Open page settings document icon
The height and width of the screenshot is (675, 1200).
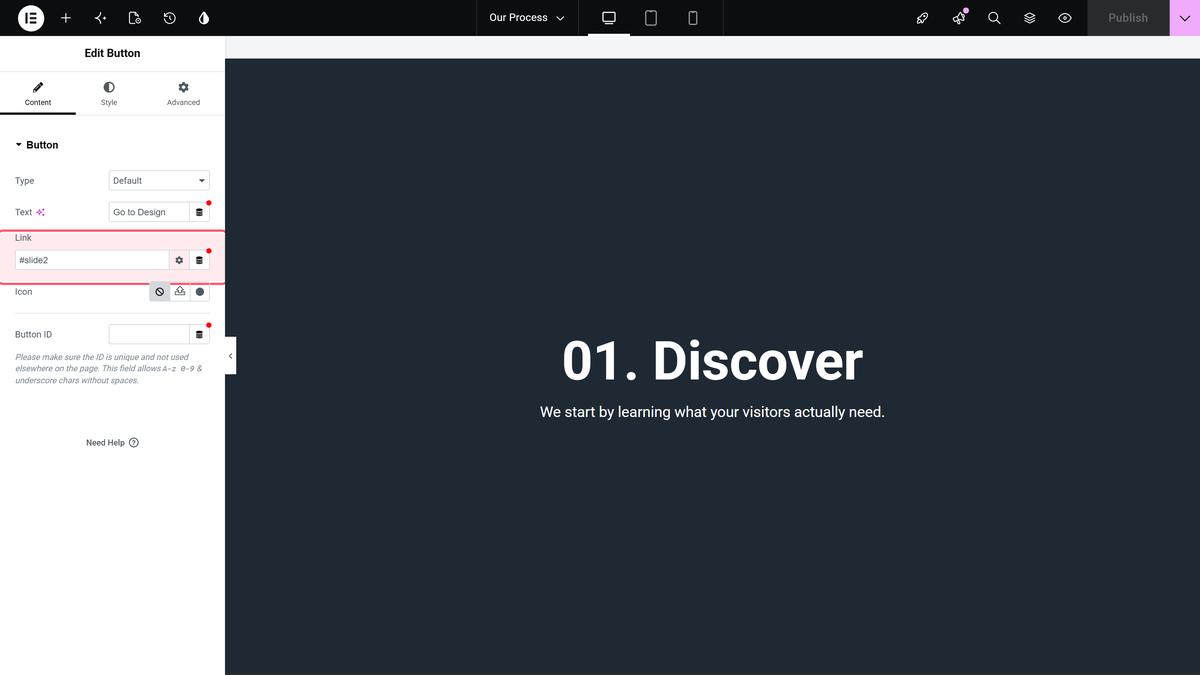135,18
